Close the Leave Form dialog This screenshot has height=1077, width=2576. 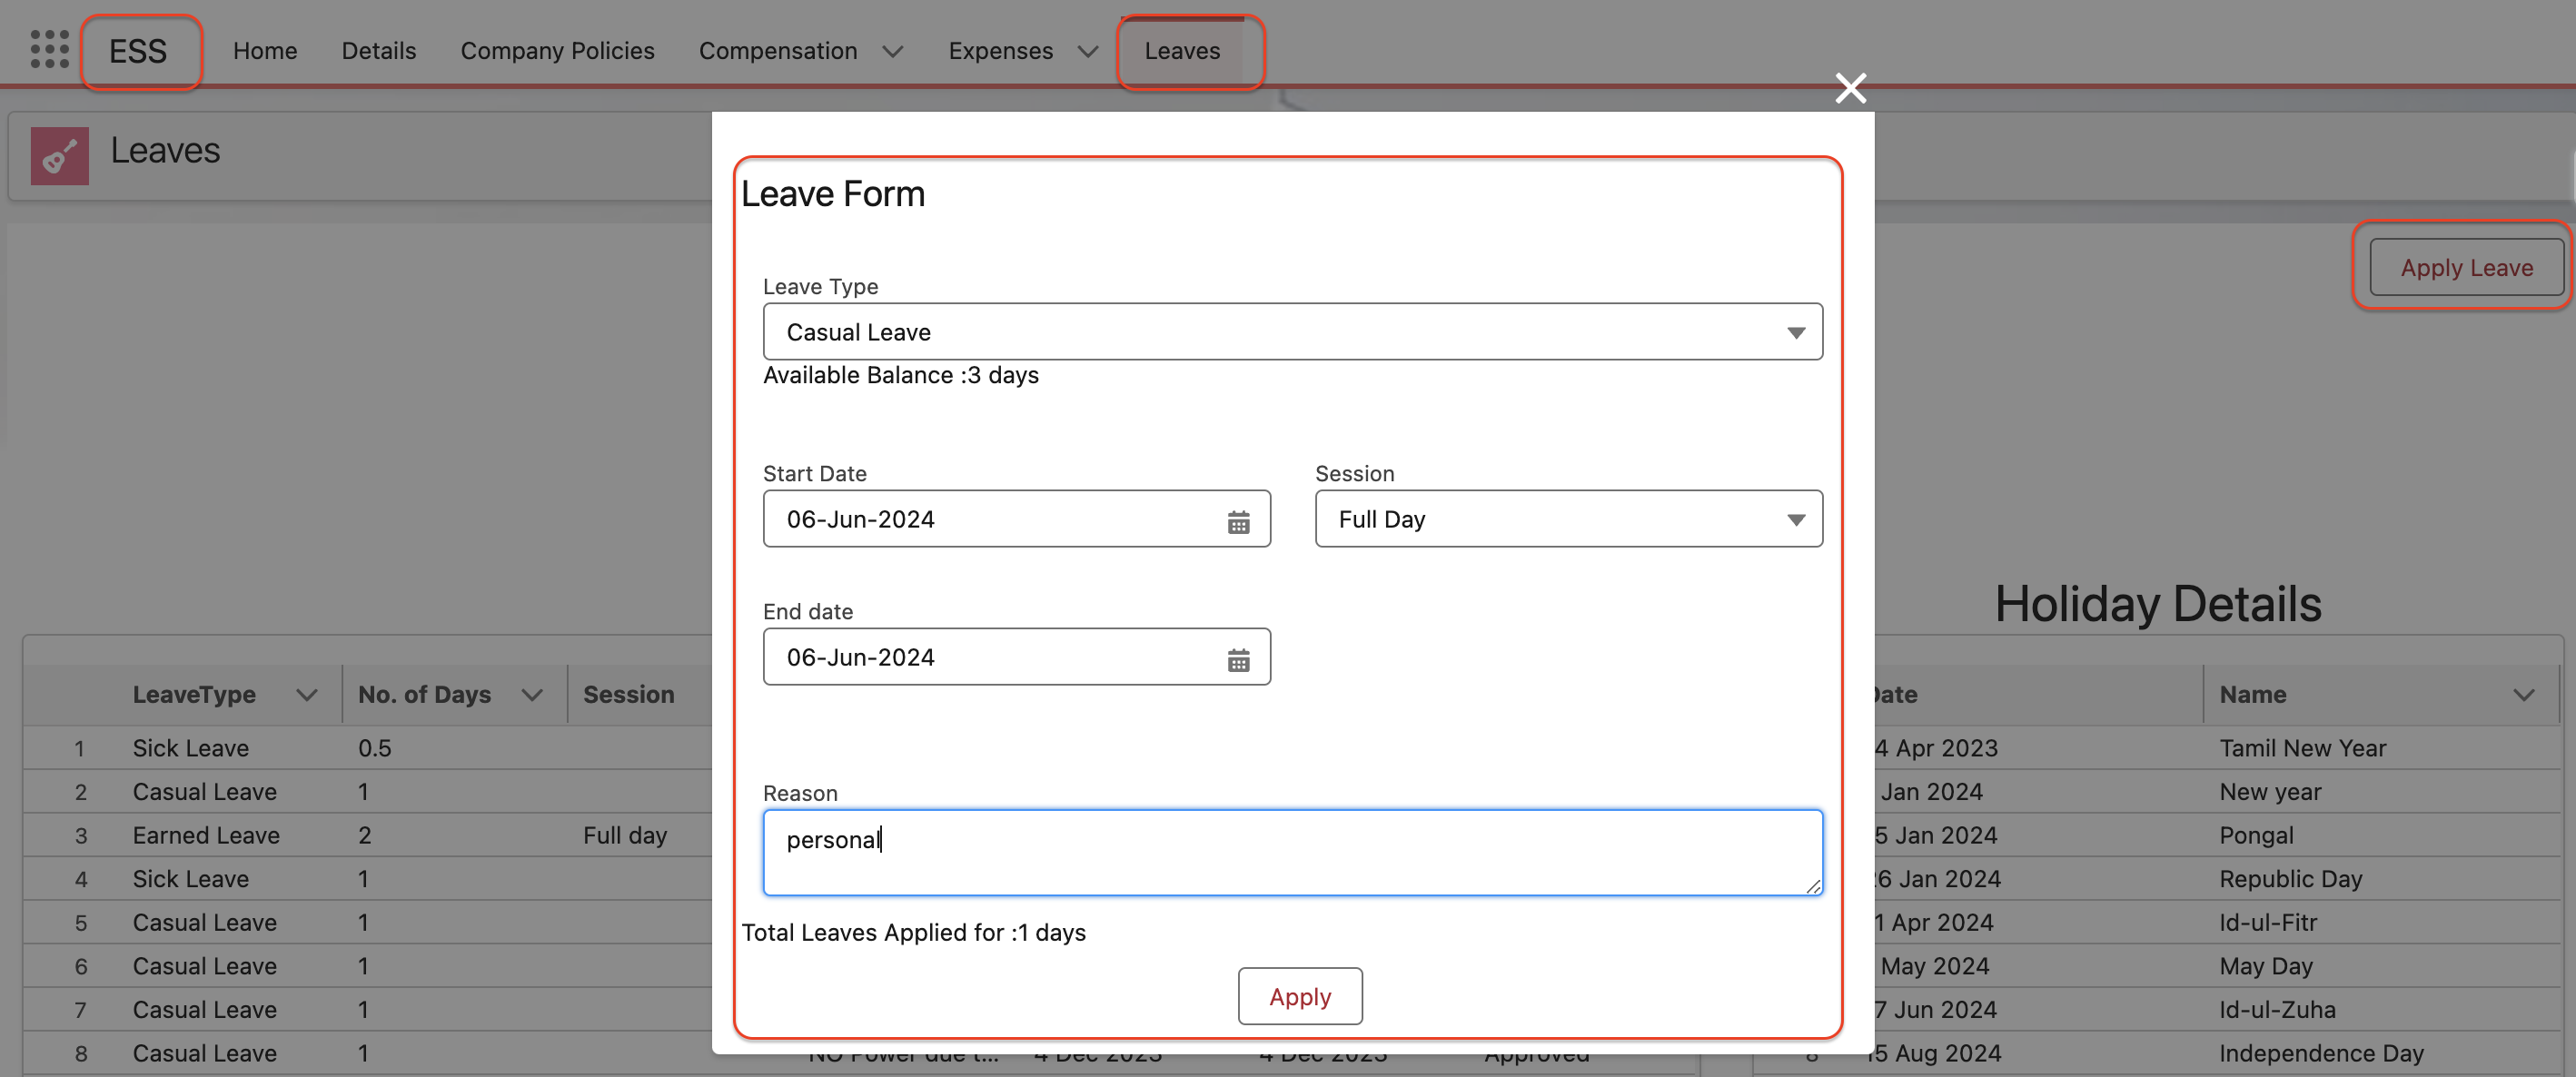(x=1850, y=88)
